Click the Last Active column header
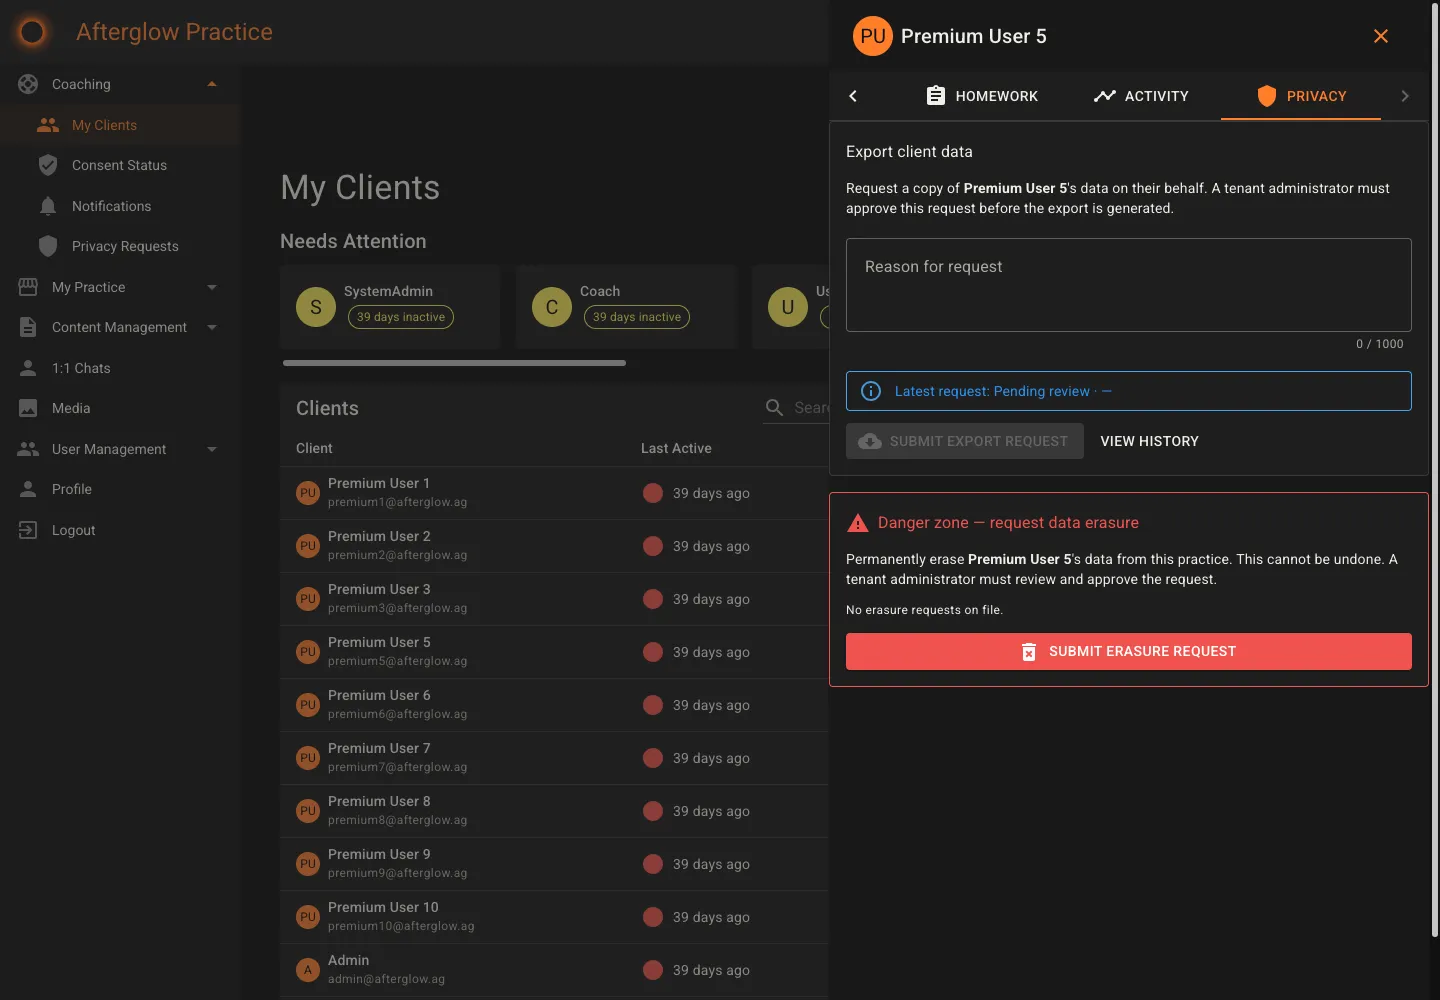 (676, 448)
